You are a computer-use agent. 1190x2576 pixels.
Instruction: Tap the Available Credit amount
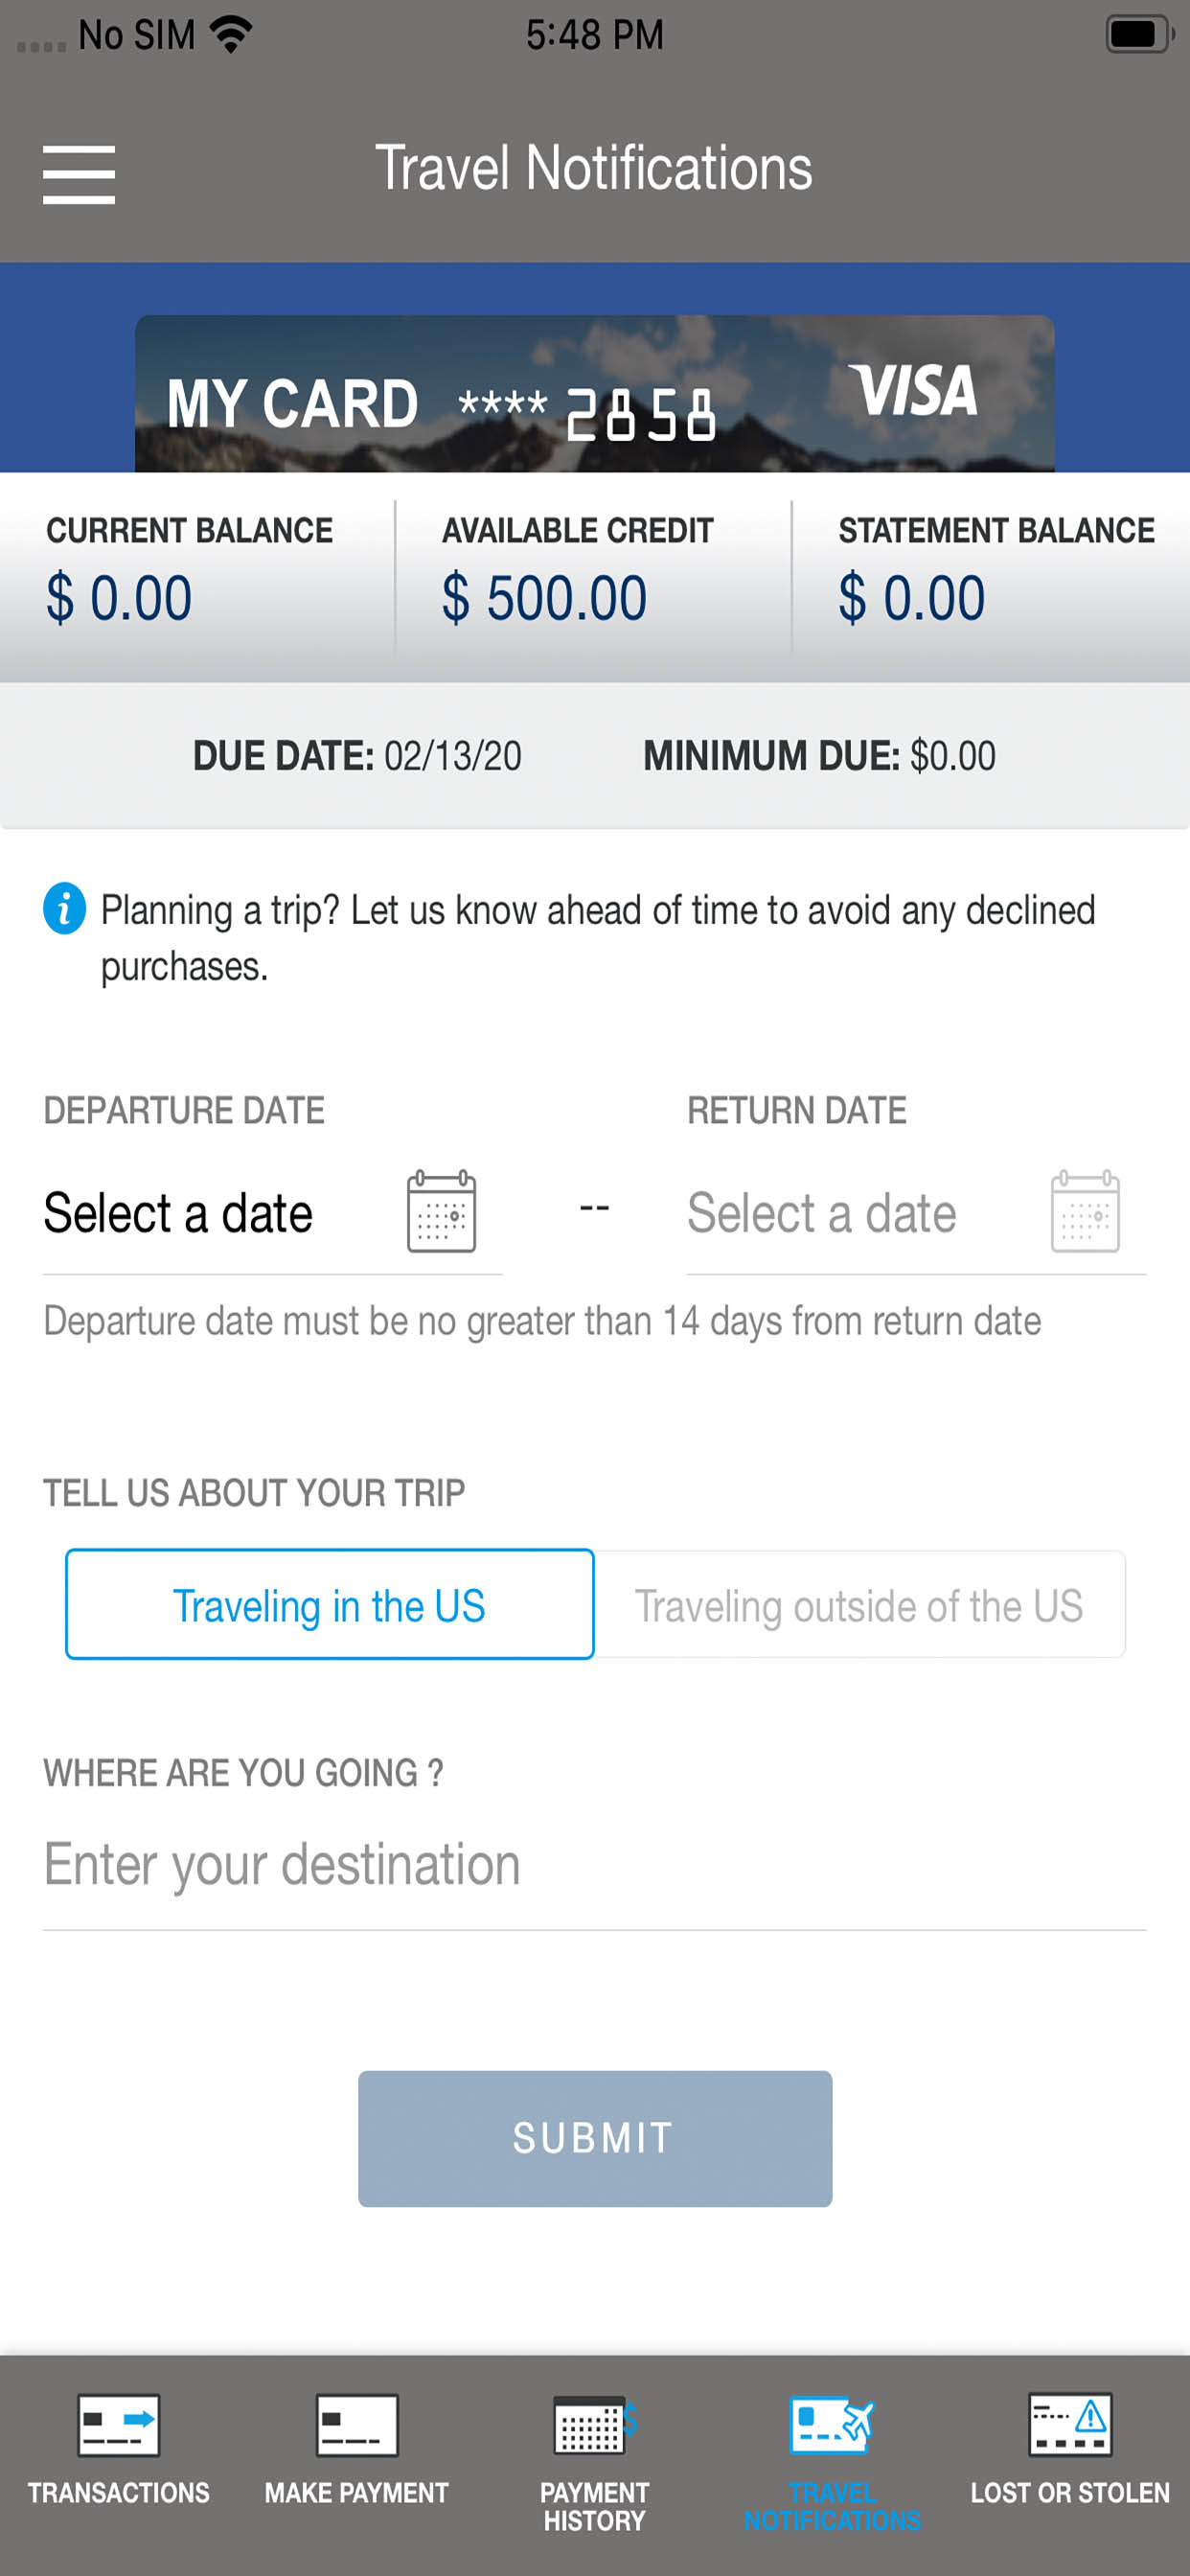544,598
